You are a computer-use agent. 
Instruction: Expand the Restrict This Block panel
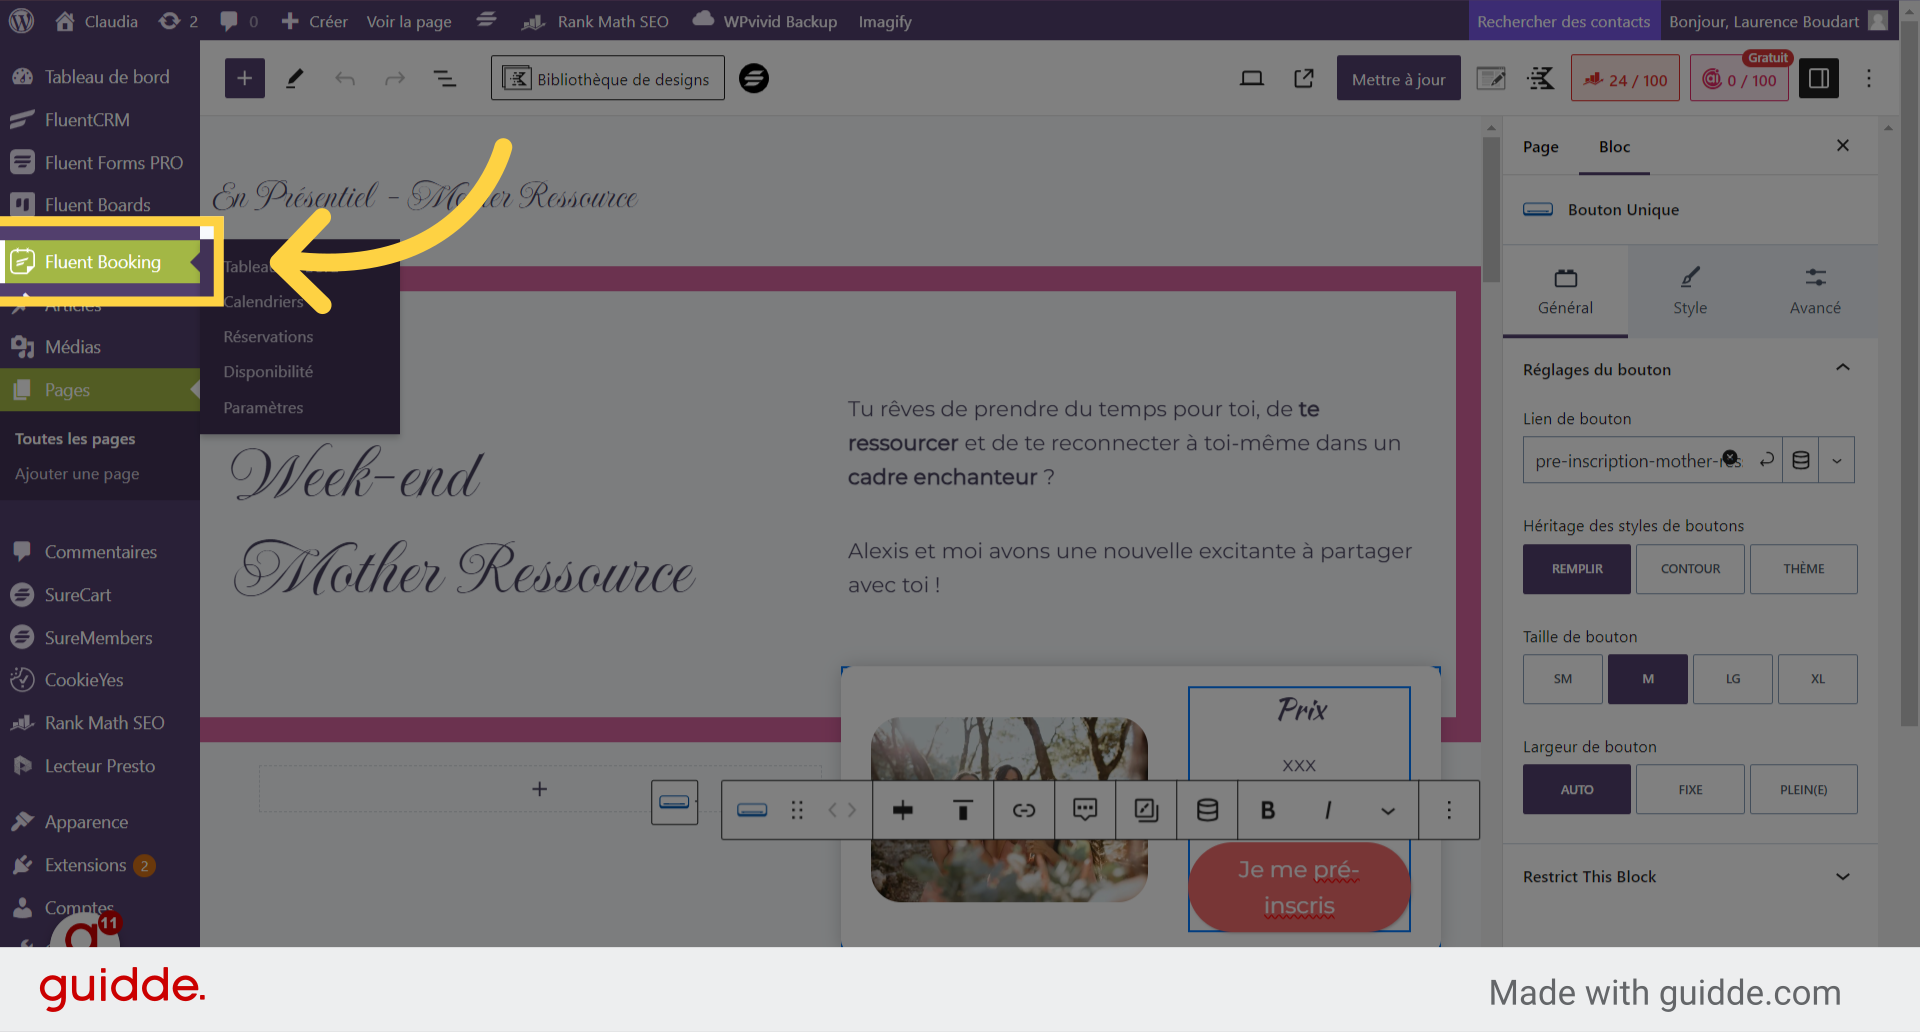(x=1842, y=877)
